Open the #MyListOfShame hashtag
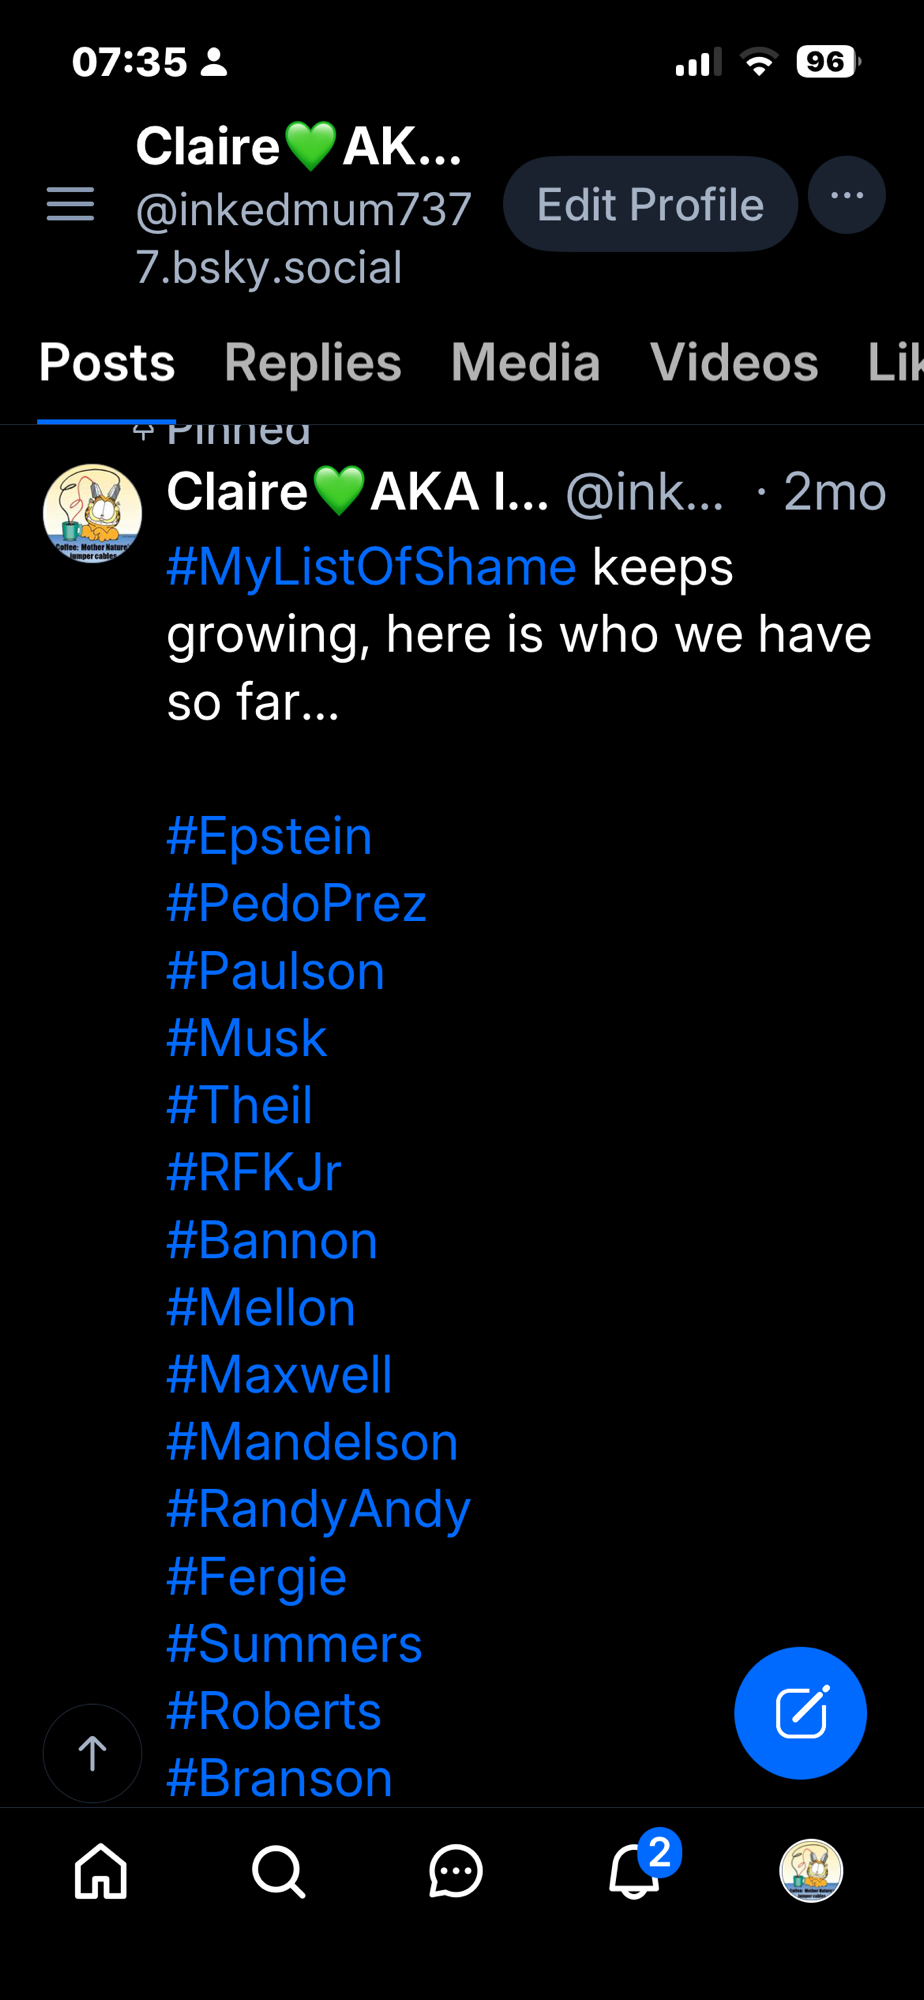This screenshot has height=2000, width=924. coord(371,568)
